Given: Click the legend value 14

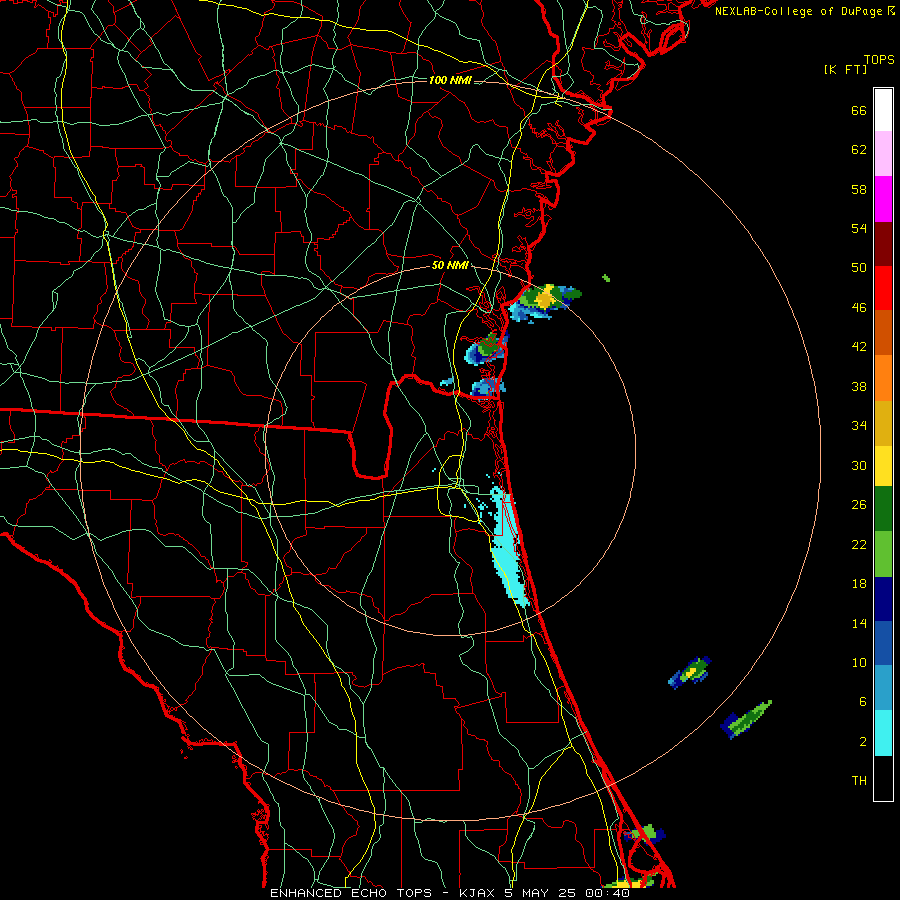Looking at the screenshot, I should click(859, 623).
